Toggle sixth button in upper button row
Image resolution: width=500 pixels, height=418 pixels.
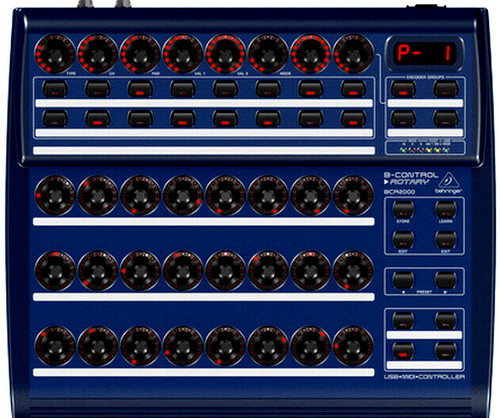click(268, 89)
